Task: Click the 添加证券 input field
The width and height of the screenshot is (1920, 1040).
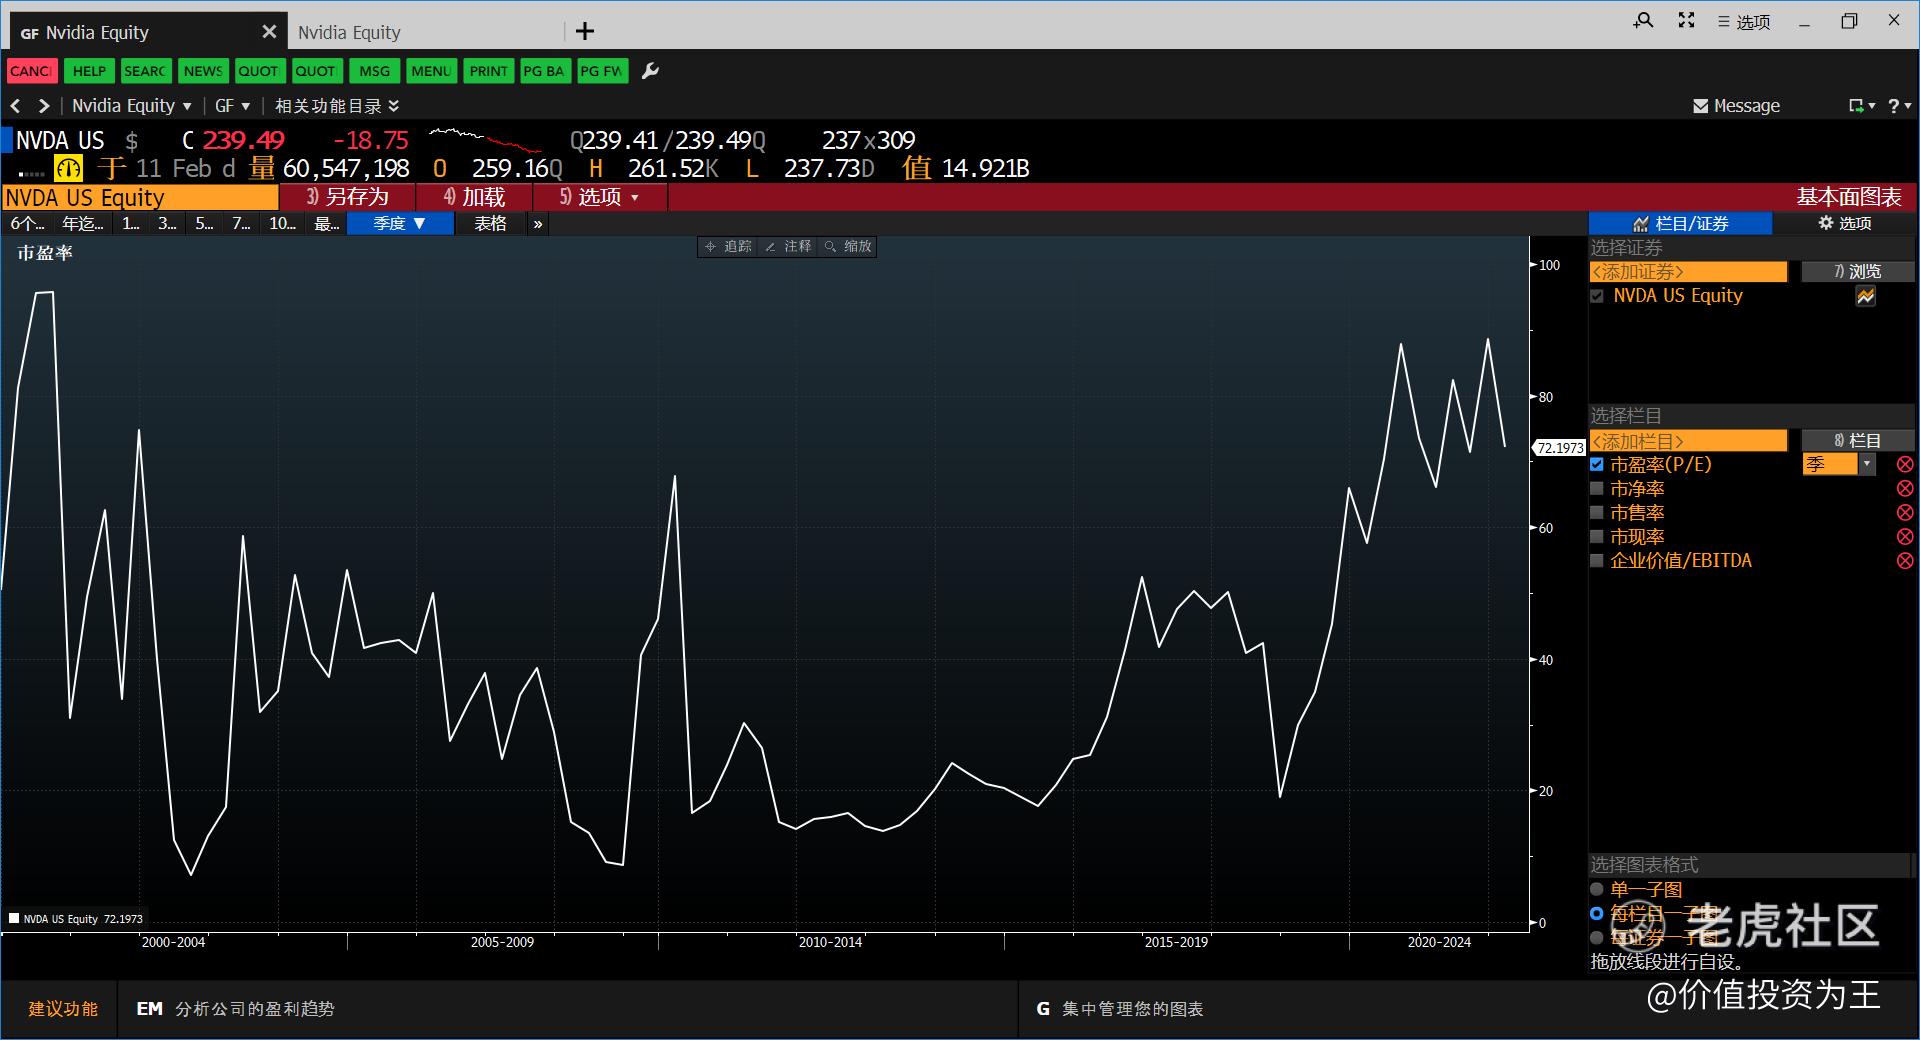Action: pos(1688,272)
